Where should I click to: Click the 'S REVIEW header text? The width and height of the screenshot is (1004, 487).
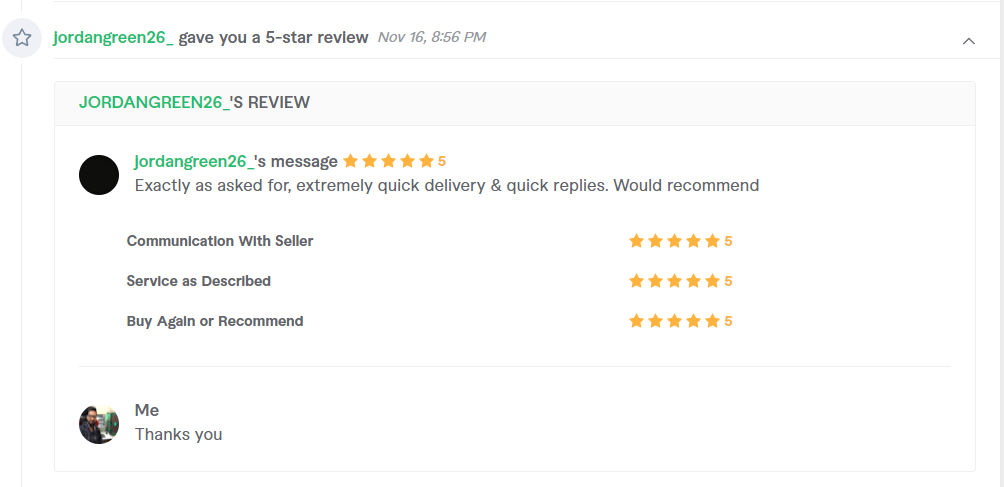270,102
